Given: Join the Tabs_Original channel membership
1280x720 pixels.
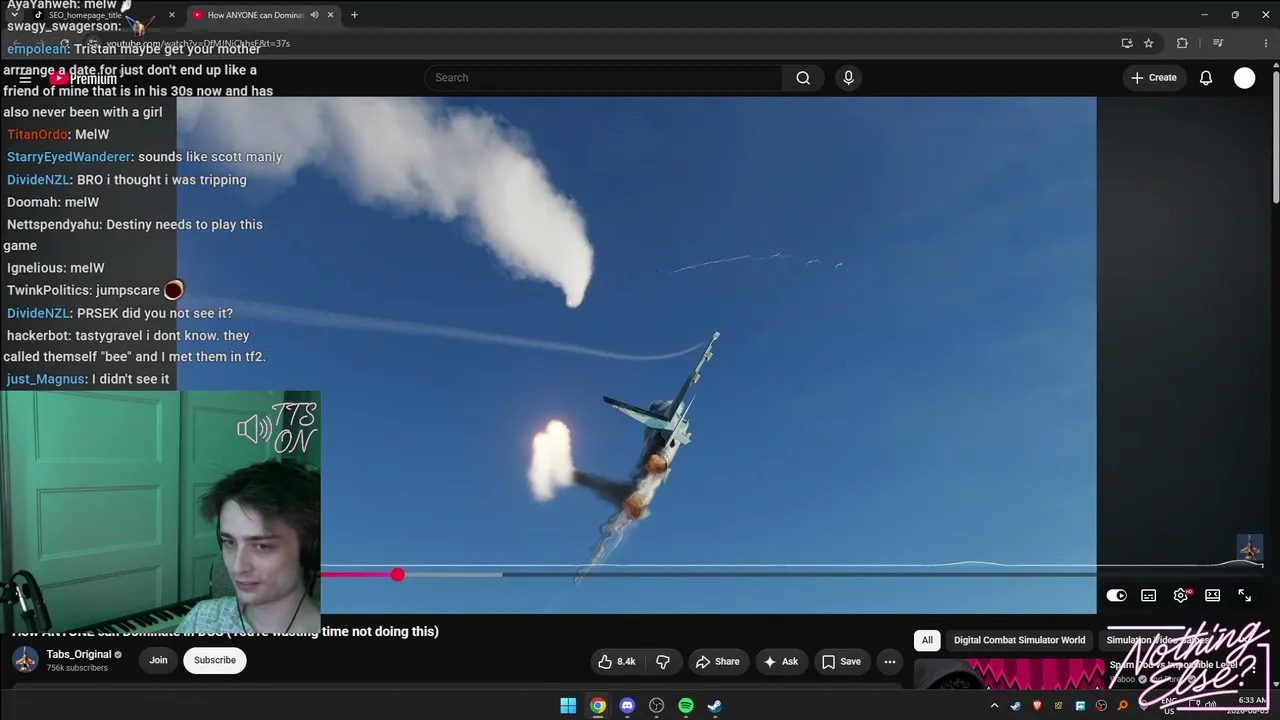Looking at the screenshot, I should coord(158,660).
